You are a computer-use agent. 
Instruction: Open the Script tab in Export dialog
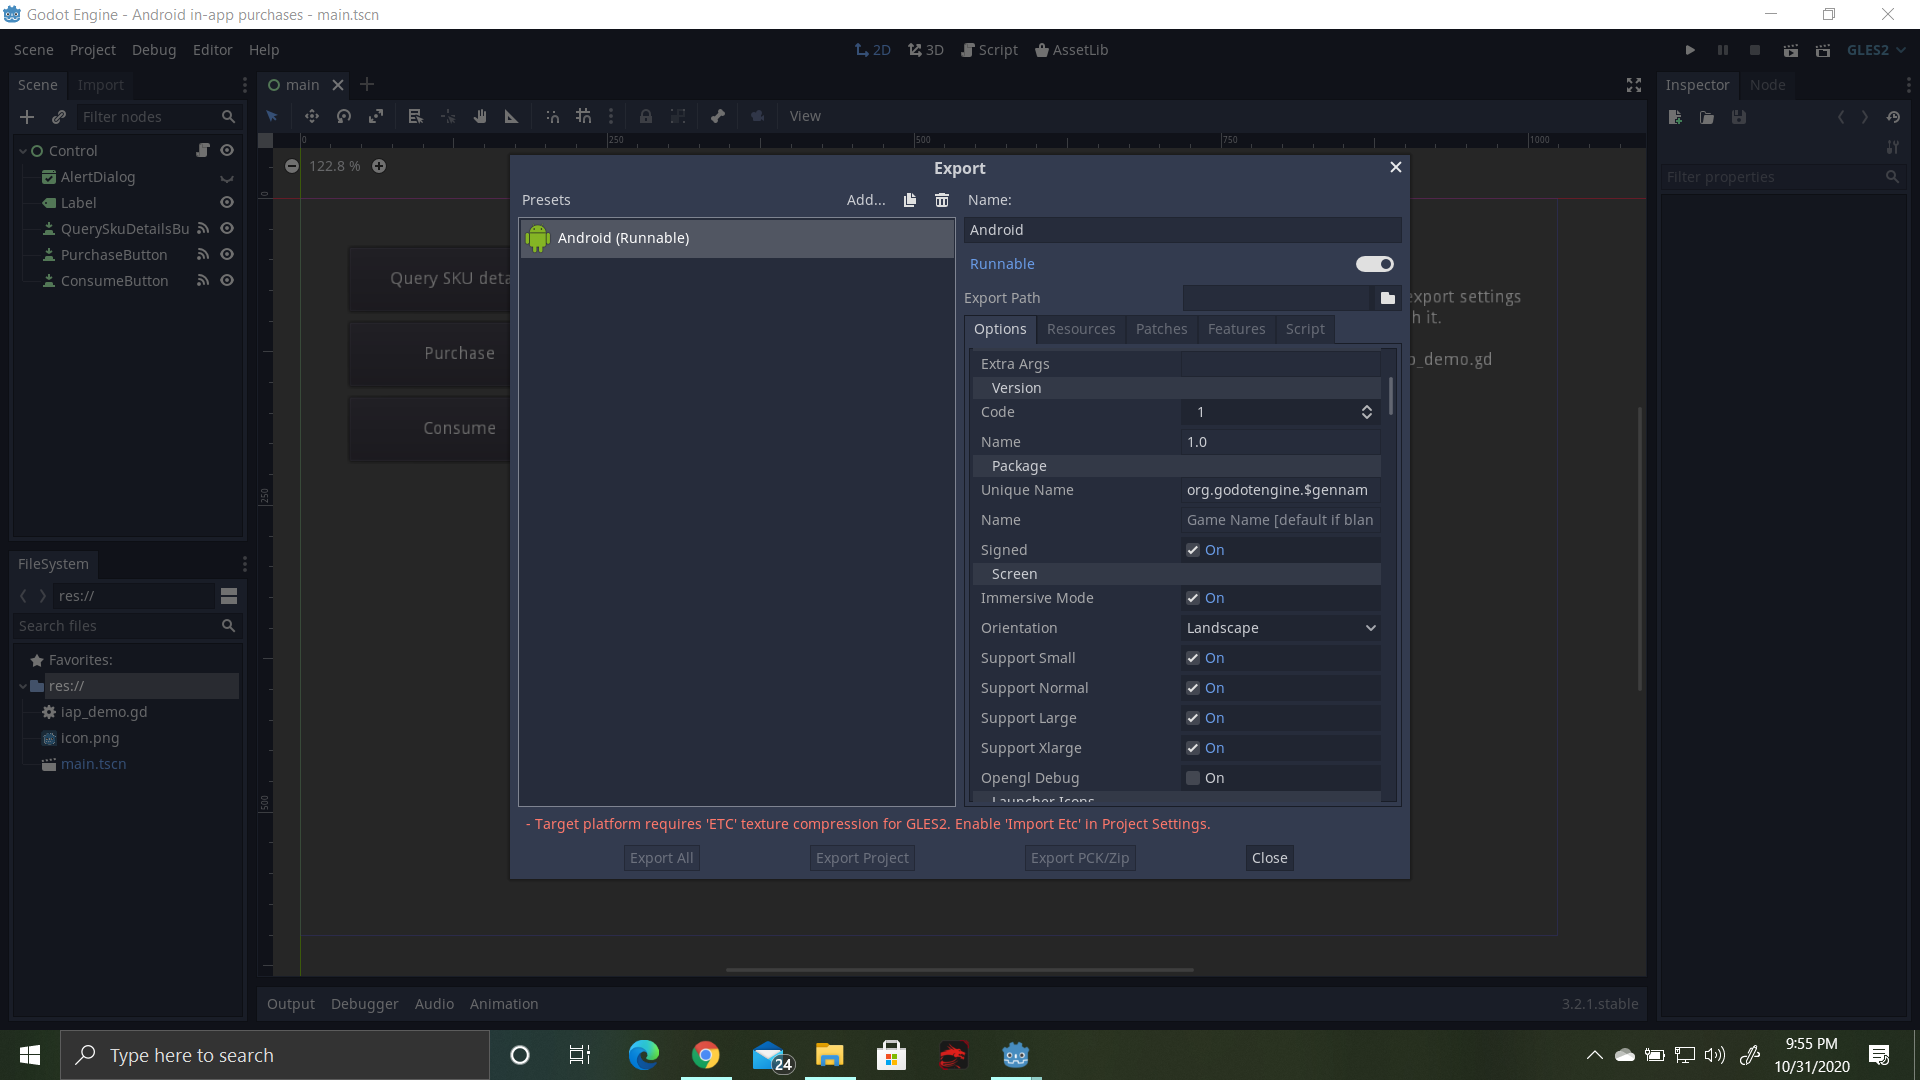point(1305,329)
